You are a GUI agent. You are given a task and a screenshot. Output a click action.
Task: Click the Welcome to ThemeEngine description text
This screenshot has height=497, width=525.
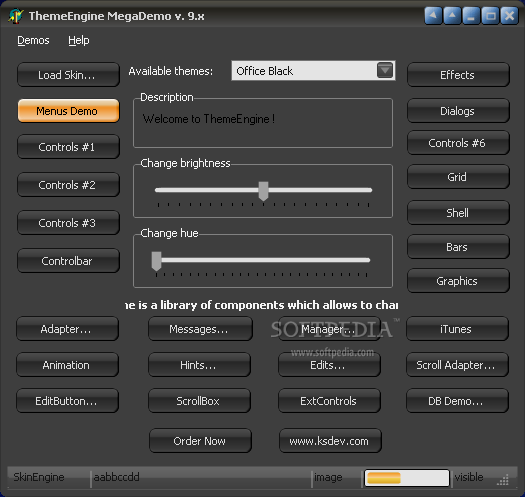pyautogui.click(x=209, y=119)
